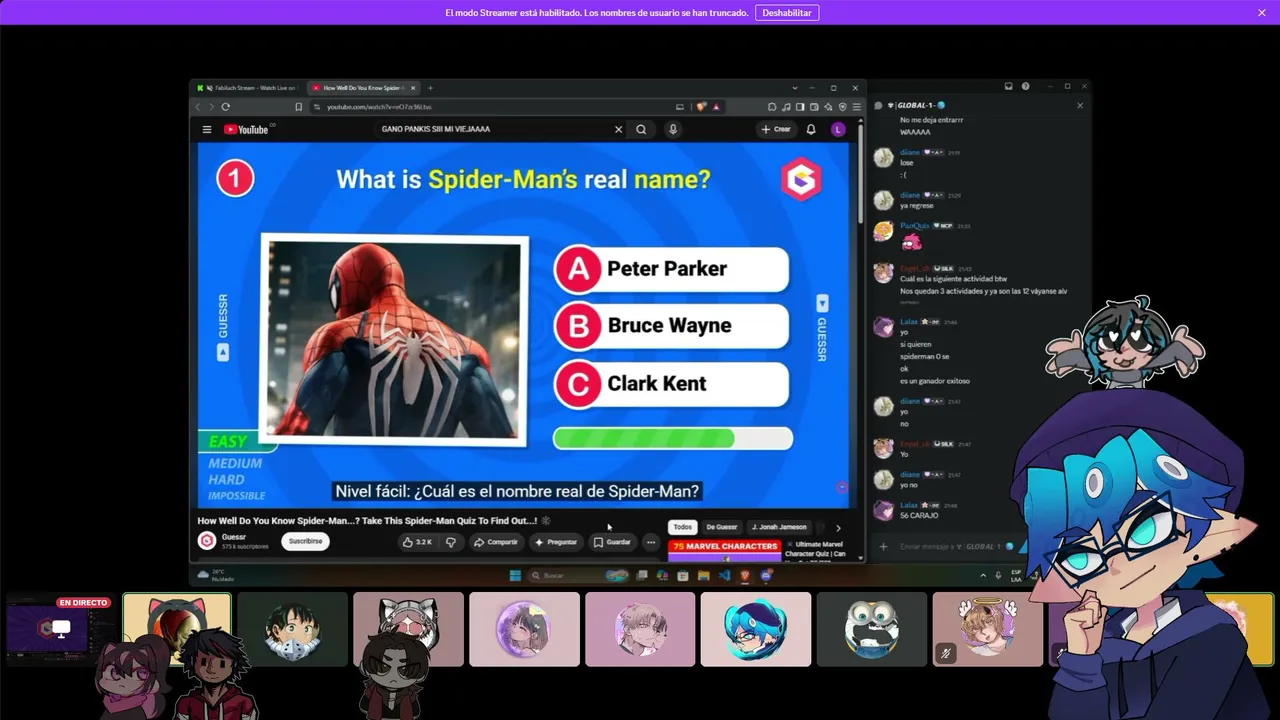
Task: Go to YouTube home via logo
Action: [x=247, y=129]
